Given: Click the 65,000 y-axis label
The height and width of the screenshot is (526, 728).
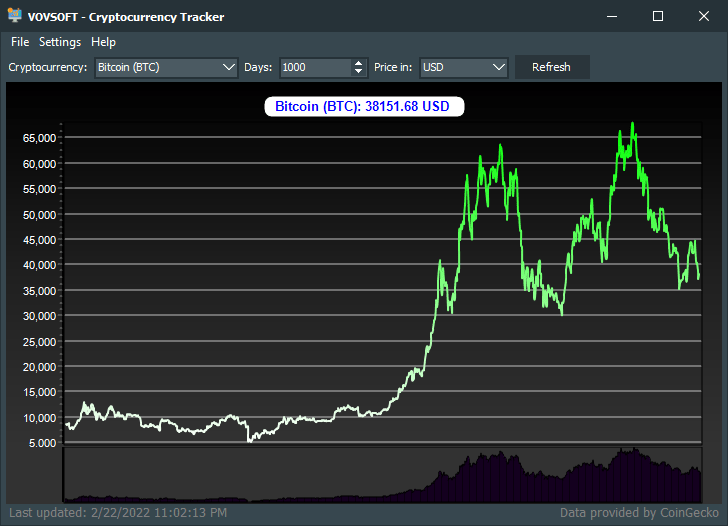Looking at the screenshot, I should pos(38,138).
